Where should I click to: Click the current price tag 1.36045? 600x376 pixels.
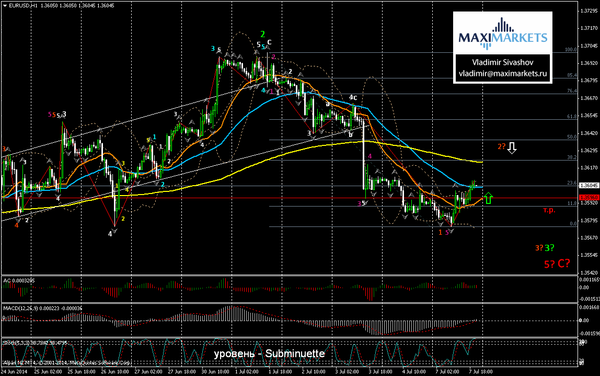click(x=589, y=186)
